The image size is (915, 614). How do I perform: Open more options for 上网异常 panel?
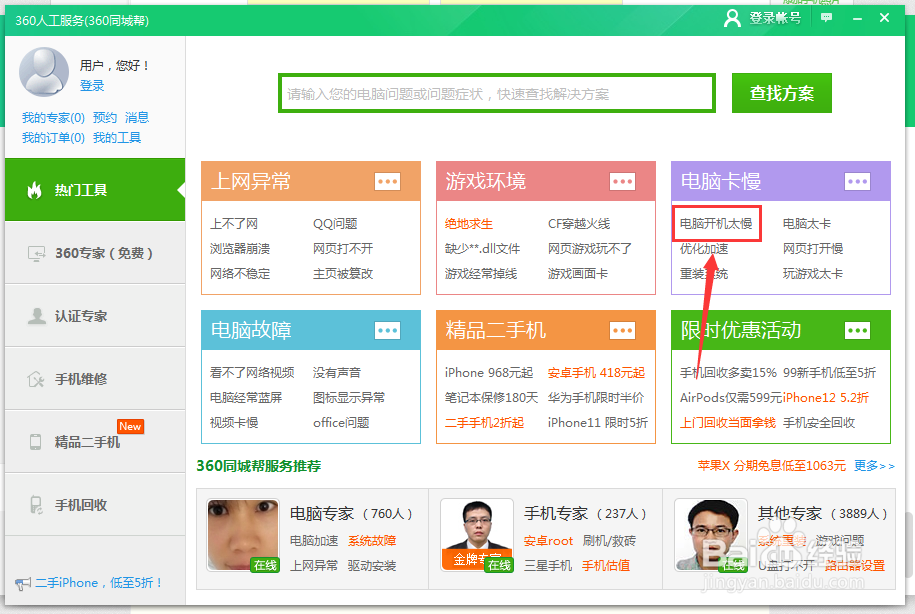[388, 181]
